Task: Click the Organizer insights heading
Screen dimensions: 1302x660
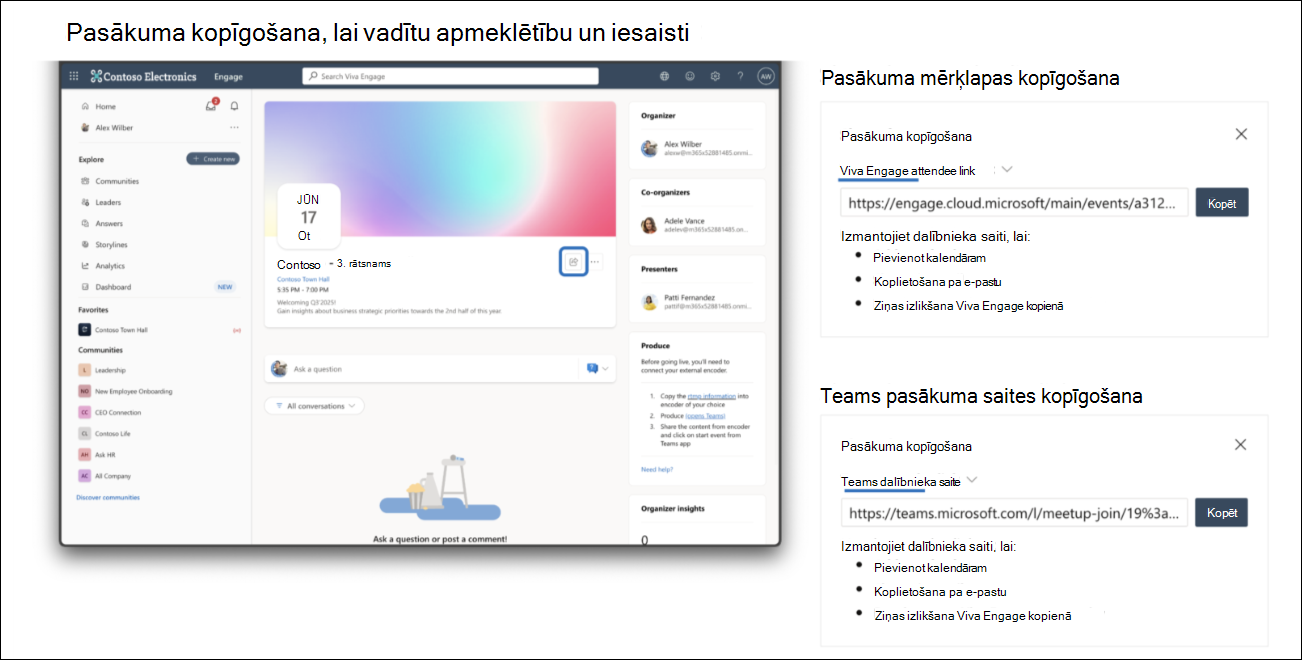Action: click(673, 508)
